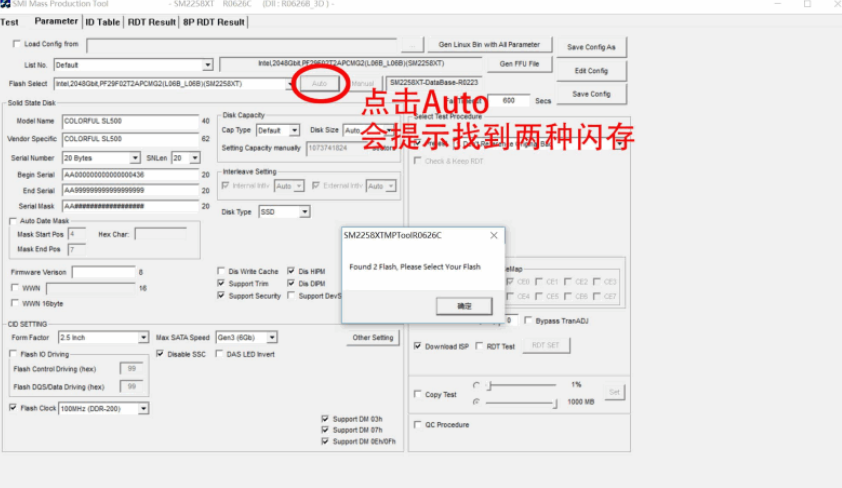Toggle Disable SSC checkbox

click(x=159, y=354)
